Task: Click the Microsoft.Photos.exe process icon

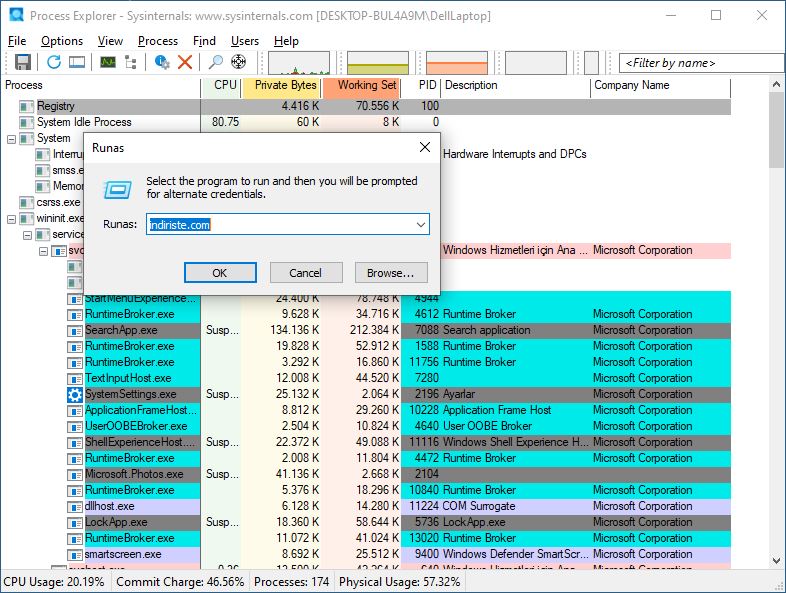Action: click(75, 475)
